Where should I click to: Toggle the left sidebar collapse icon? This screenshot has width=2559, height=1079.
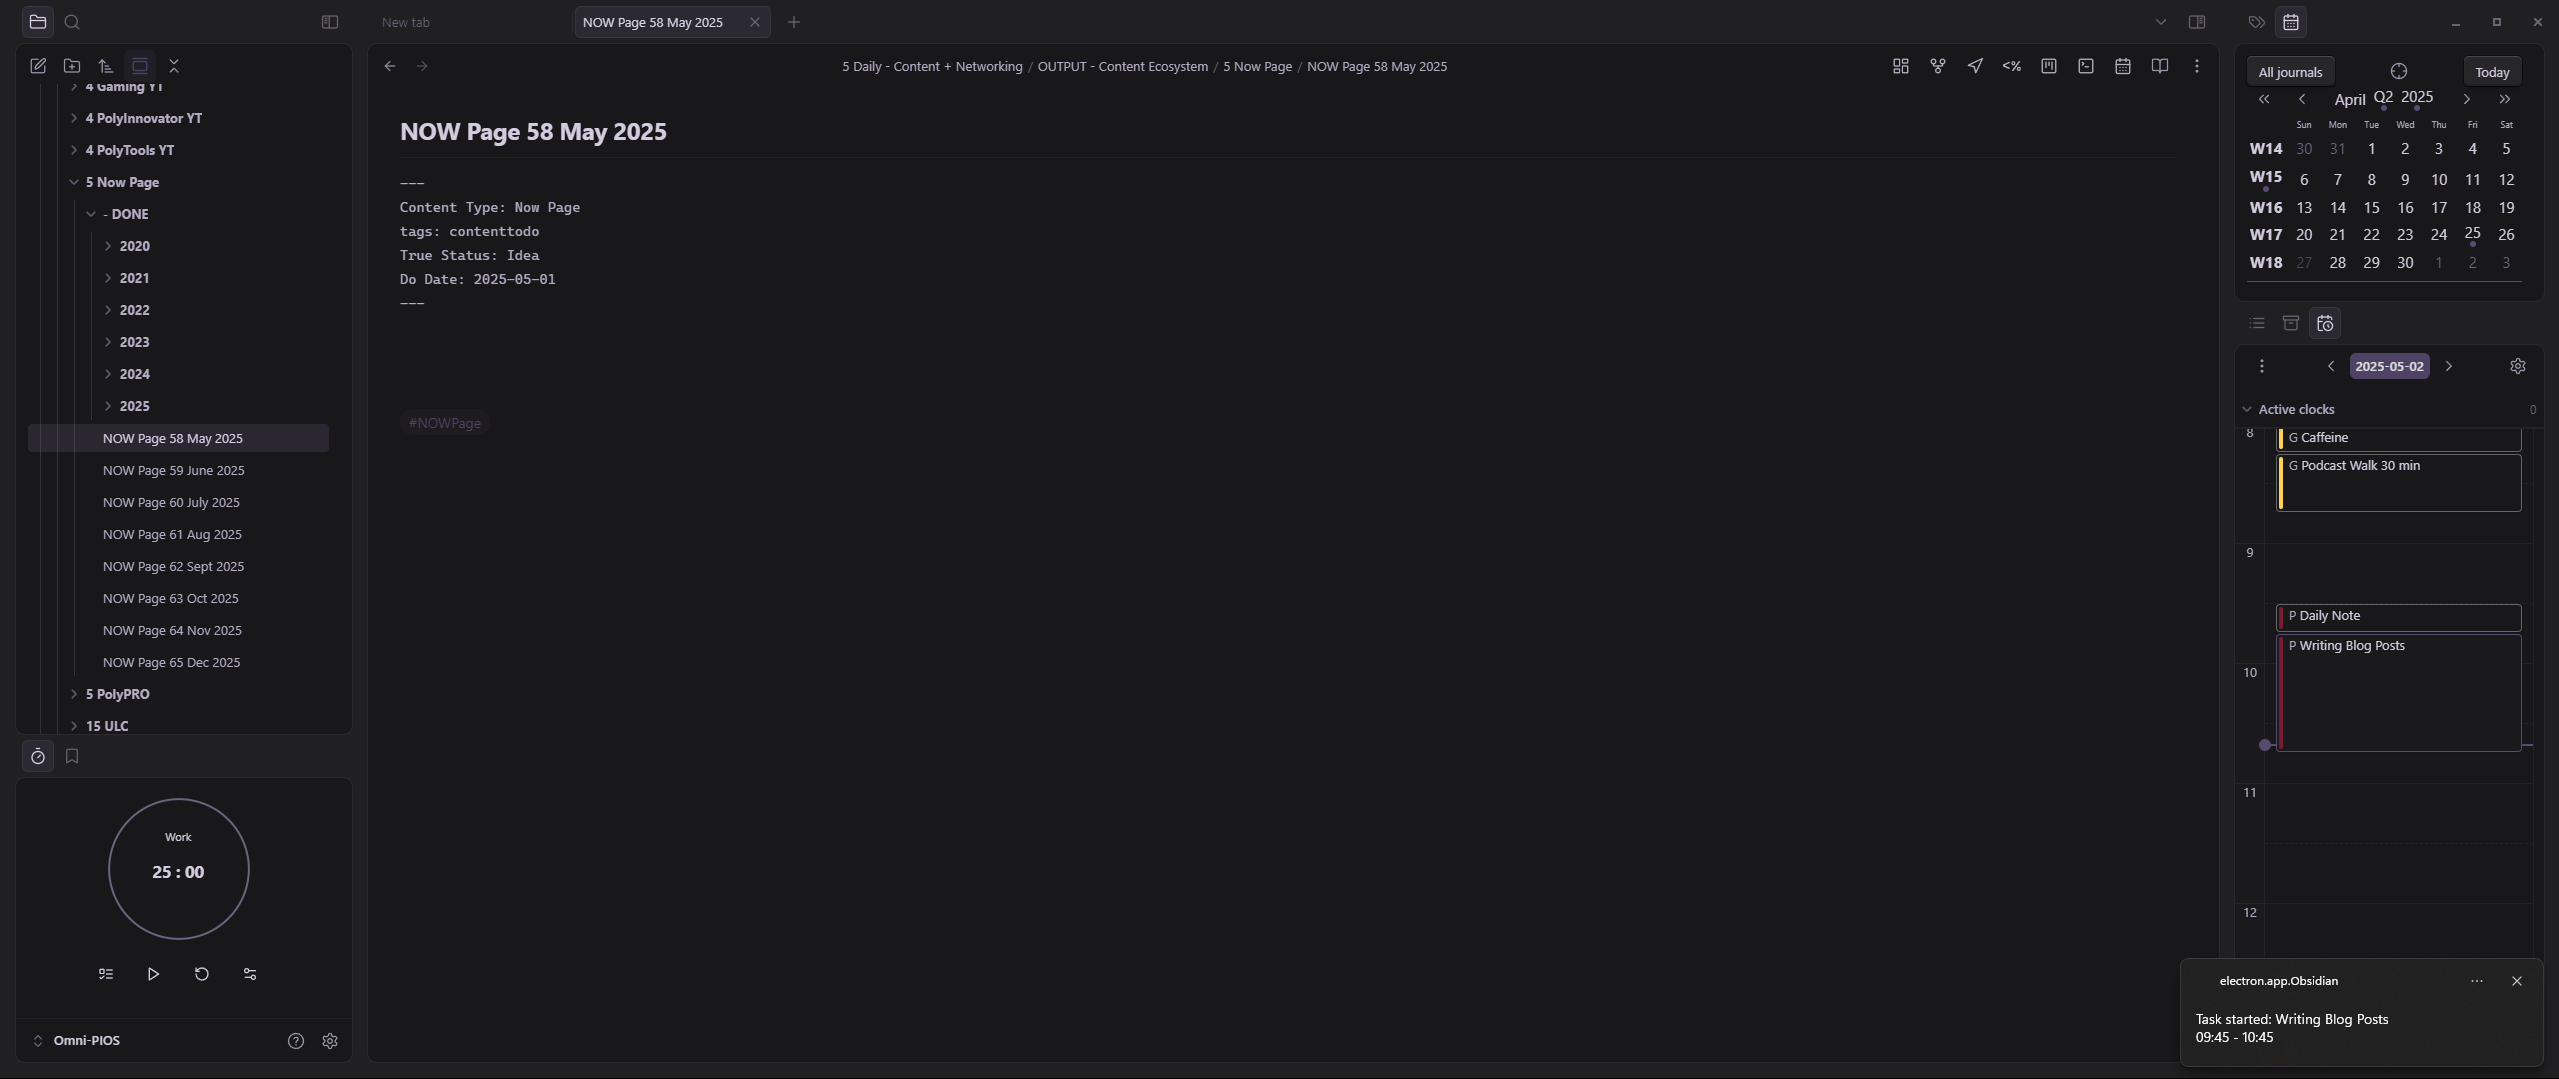[329, 22]
